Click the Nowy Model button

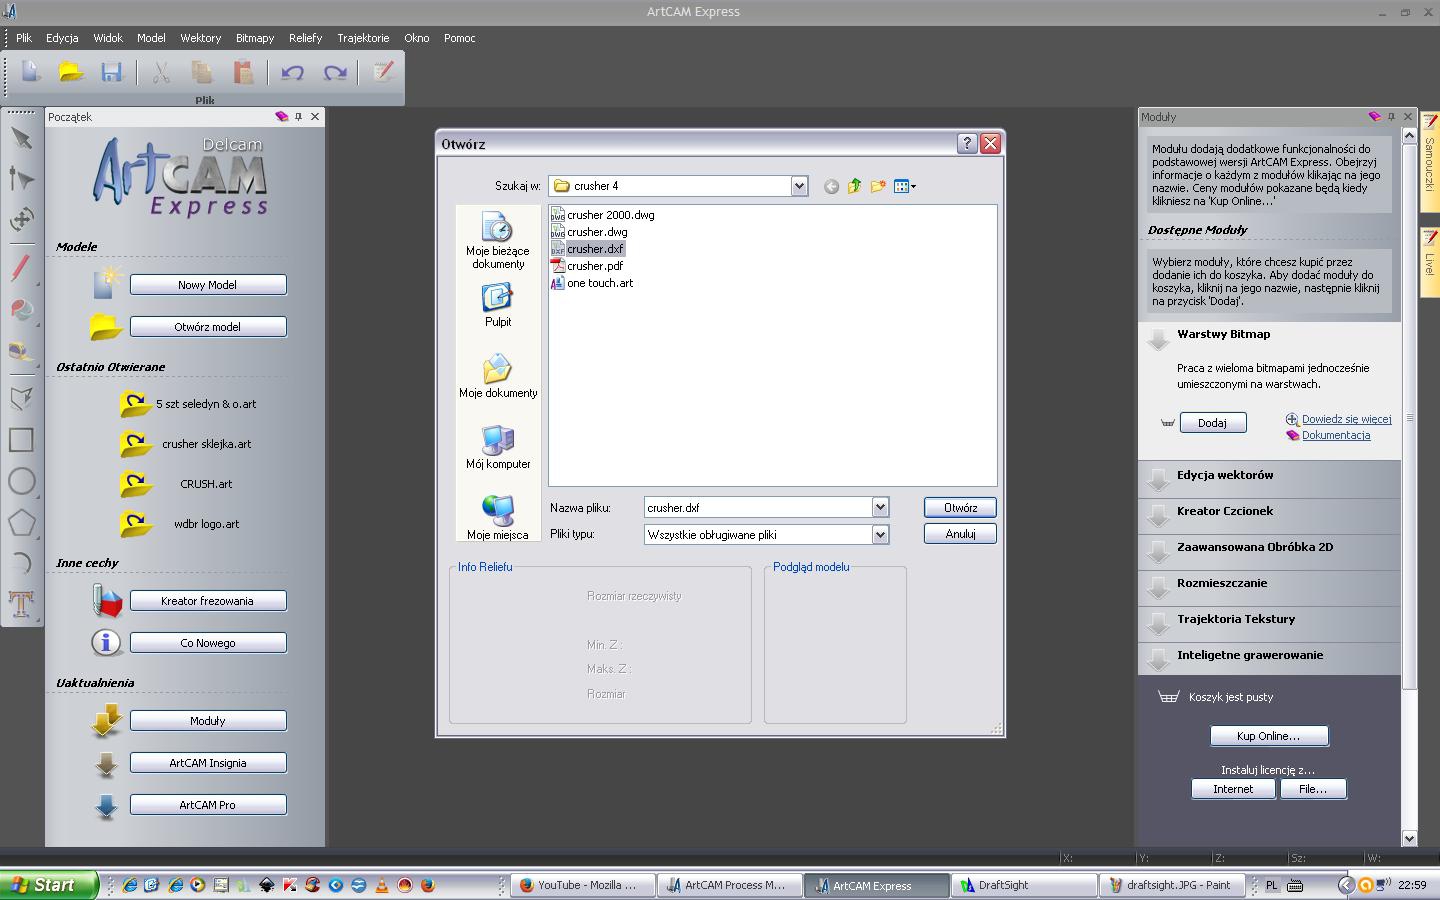click(208, 285)
